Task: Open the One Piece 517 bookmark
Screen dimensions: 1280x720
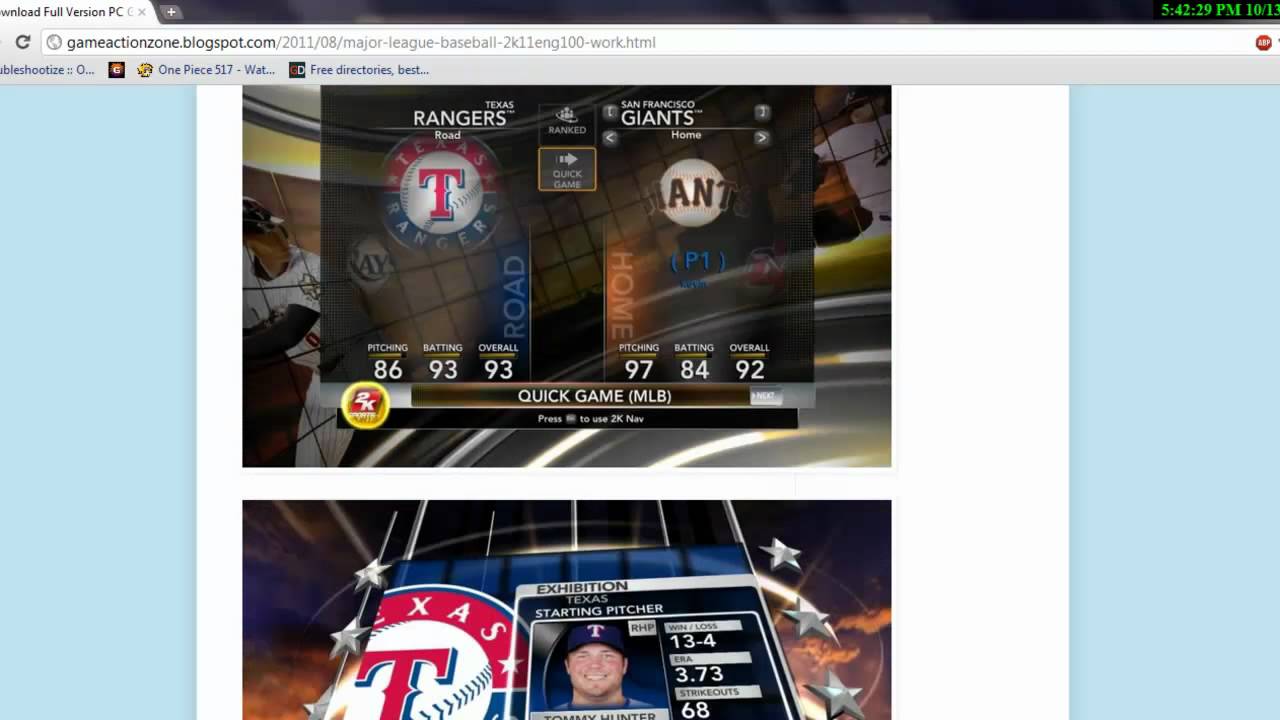Action: (206, 70)
